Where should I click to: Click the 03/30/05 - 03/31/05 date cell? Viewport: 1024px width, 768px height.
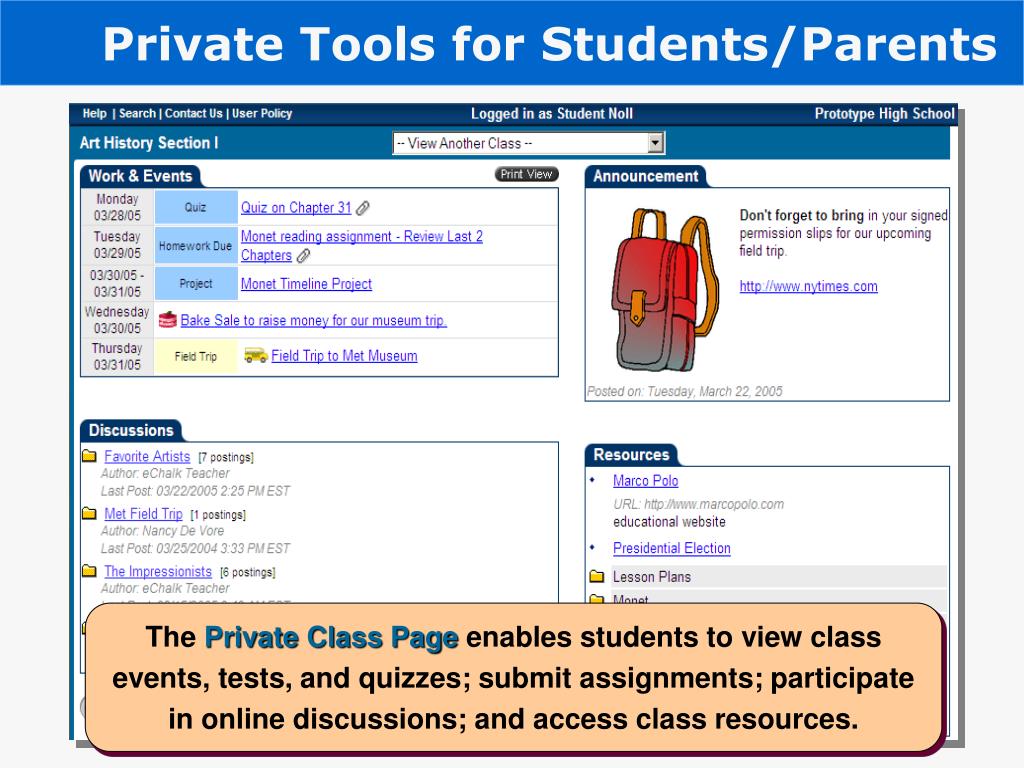point(118,283)
